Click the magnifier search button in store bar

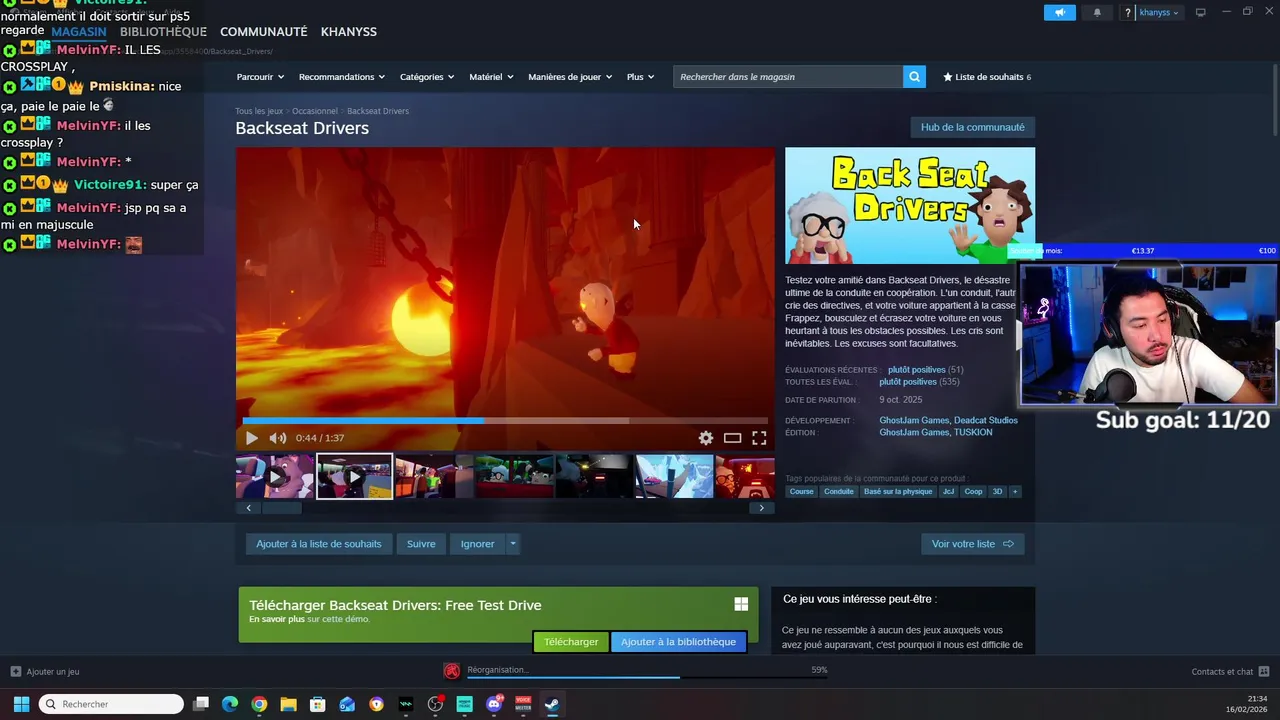pos(914,77)
